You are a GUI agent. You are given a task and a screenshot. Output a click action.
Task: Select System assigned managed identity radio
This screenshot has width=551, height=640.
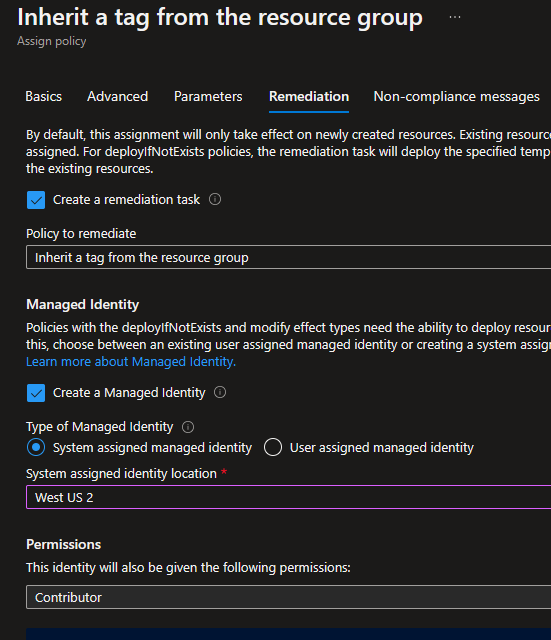pos(36,447)
